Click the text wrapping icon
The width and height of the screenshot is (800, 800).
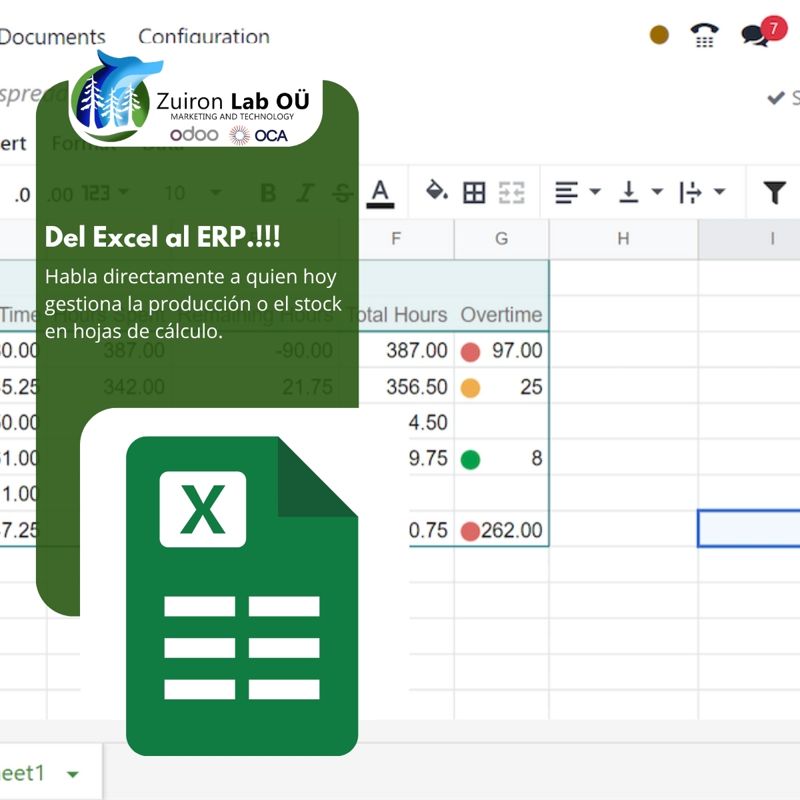[x=690, y=192]
